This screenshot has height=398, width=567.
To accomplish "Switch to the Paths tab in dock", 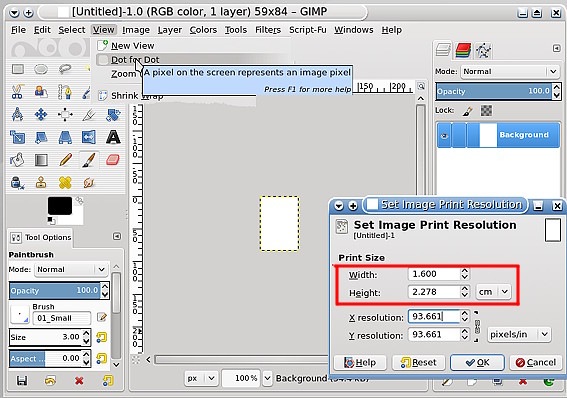I will click(x=484, y=50).
